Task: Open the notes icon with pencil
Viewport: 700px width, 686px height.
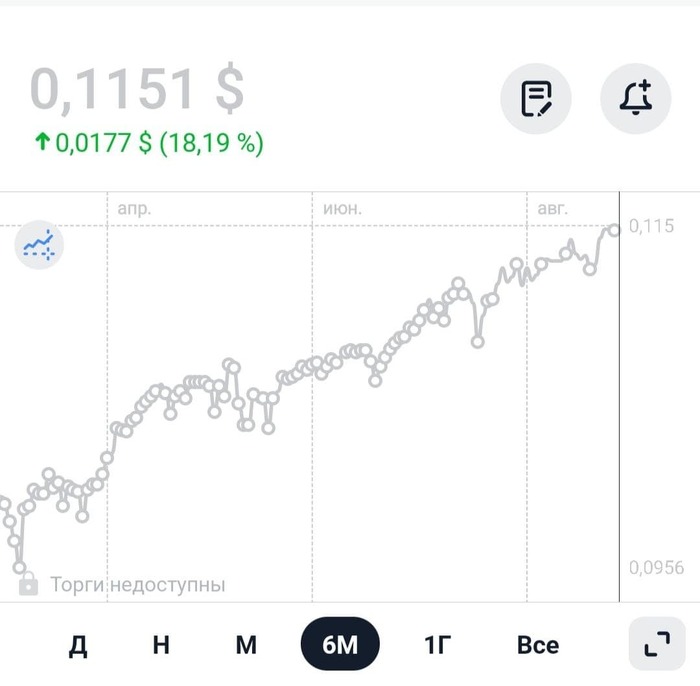Action: [536, 99]
